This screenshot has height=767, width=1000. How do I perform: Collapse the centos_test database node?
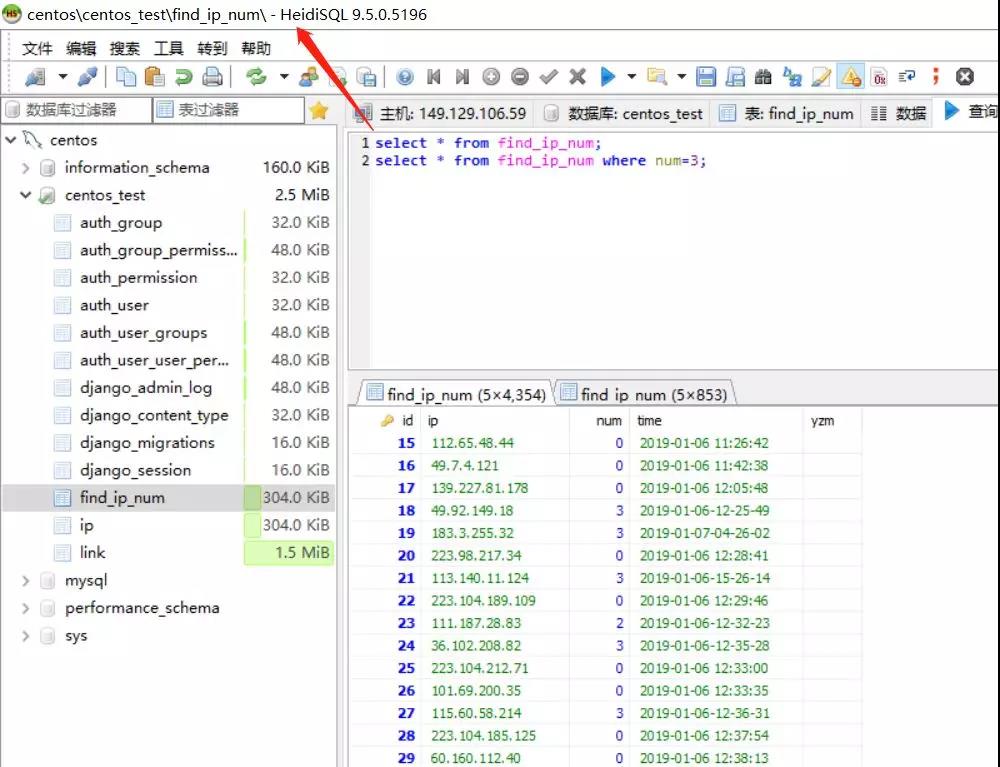(x=26, y=195)
